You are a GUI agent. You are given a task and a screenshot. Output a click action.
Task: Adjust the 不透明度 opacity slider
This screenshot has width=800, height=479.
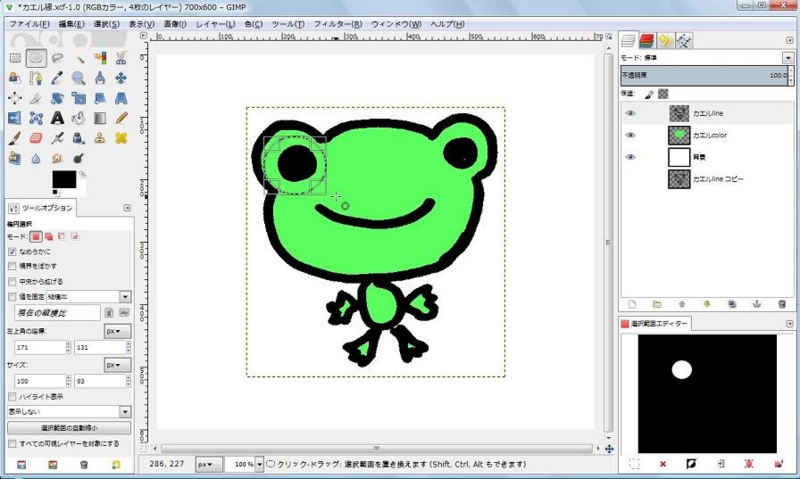705,75
